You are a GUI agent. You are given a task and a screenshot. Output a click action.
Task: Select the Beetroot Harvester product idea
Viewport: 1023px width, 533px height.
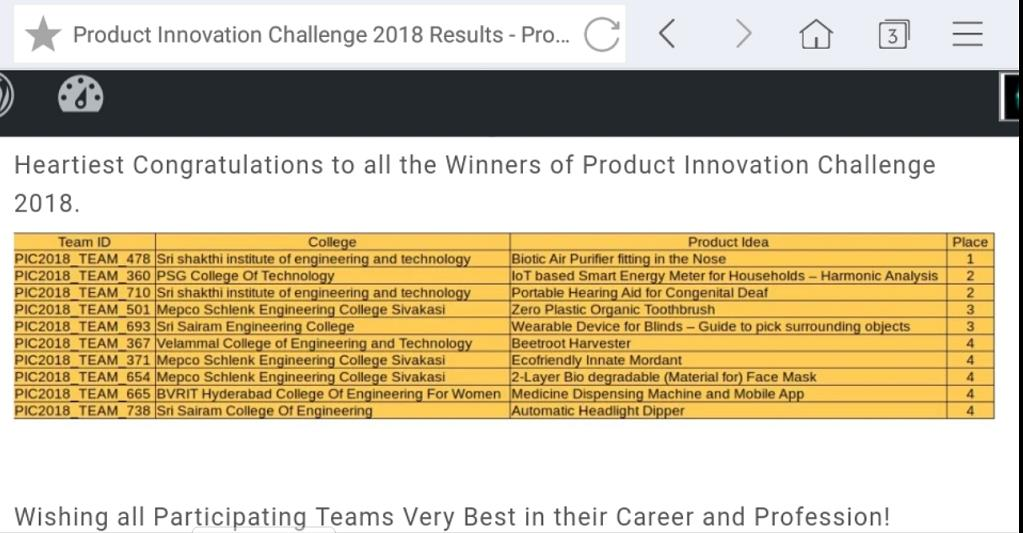[x=571, y=343]
